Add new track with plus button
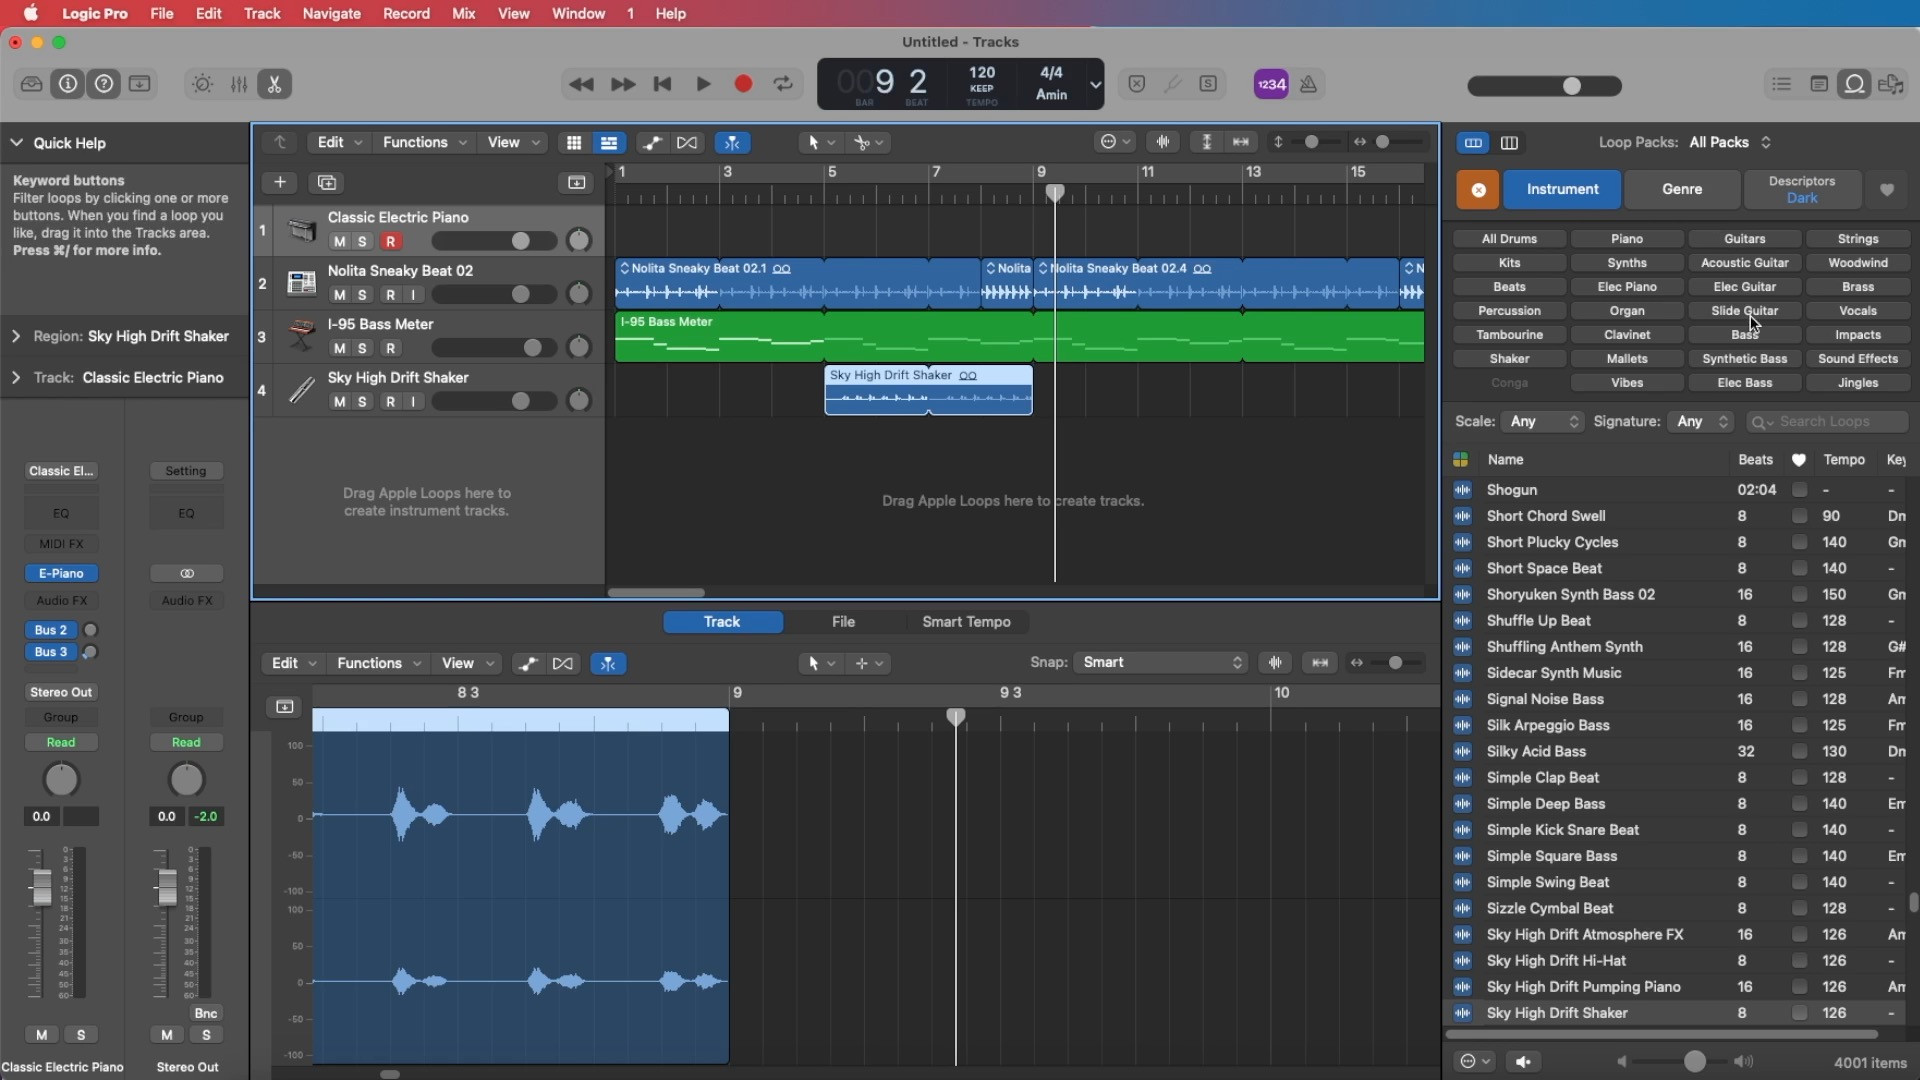 pos(280,182)
